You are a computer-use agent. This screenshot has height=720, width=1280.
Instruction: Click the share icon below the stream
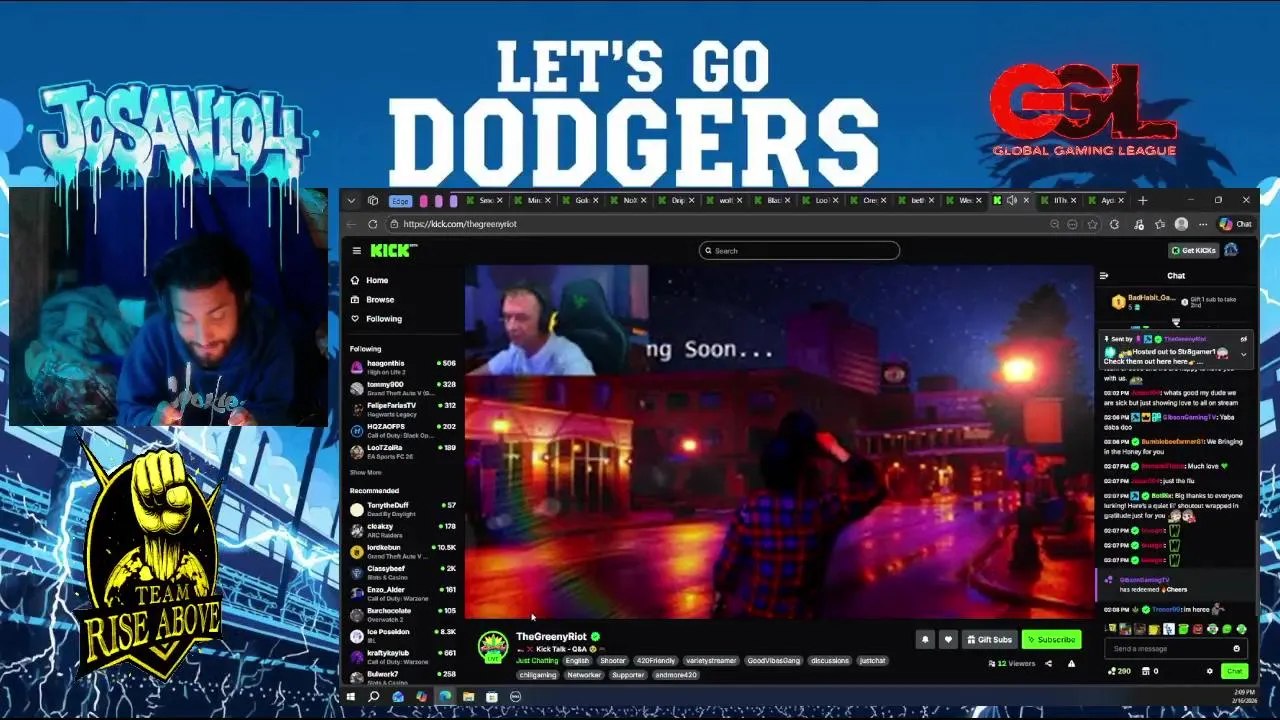tap(1048, 663)
